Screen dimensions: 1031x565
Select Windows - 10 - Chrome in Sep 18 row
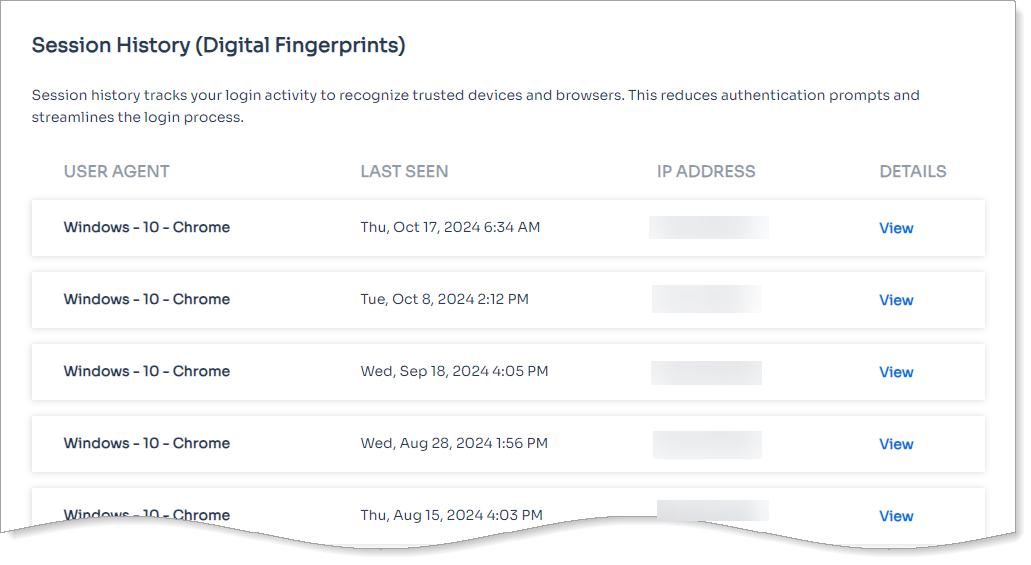[147, 371]
